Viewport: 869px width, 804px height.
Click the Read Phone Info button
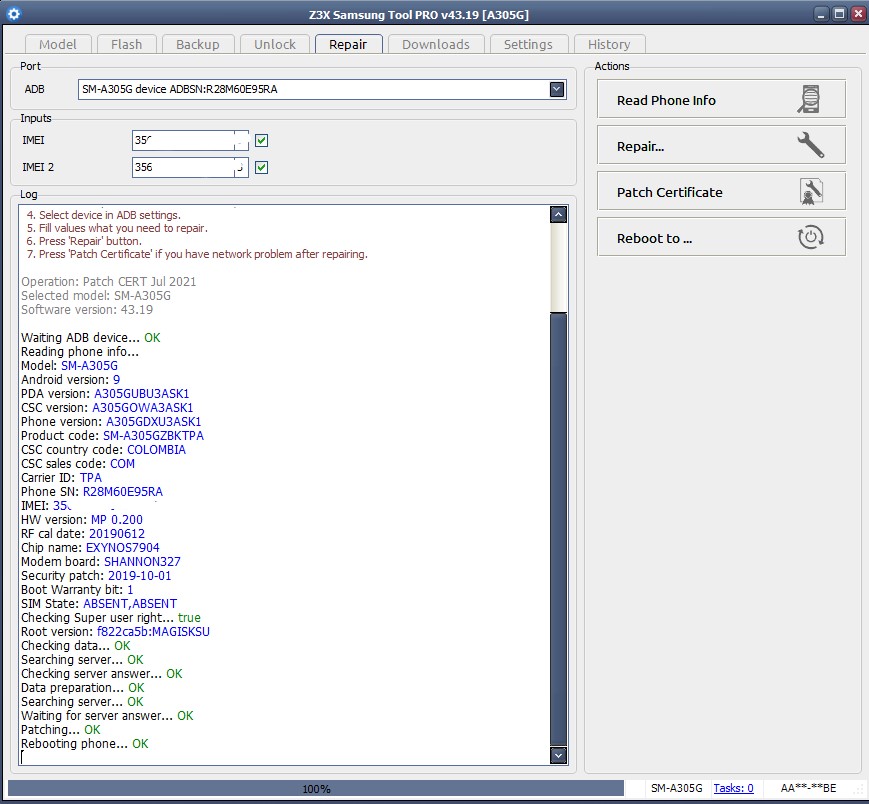721,99
